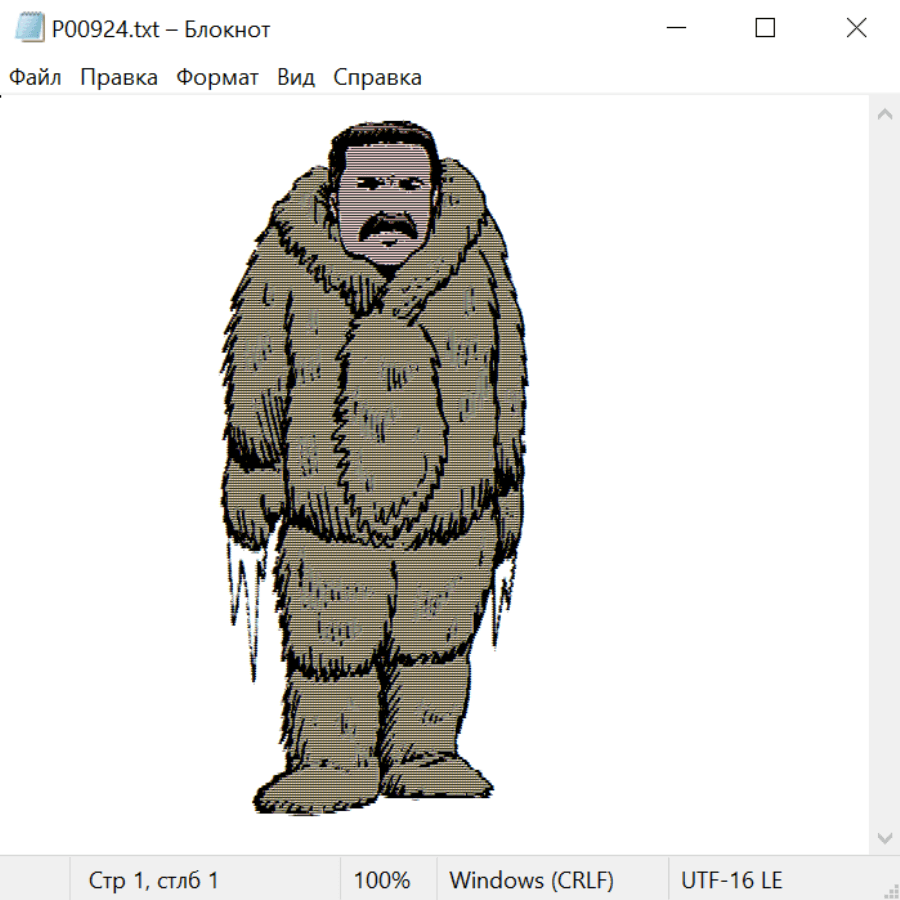Click the resize grip in status bar corner
The width and height of the screenshot is (900, 900).
pyautogui.click(x=890, y=890)
